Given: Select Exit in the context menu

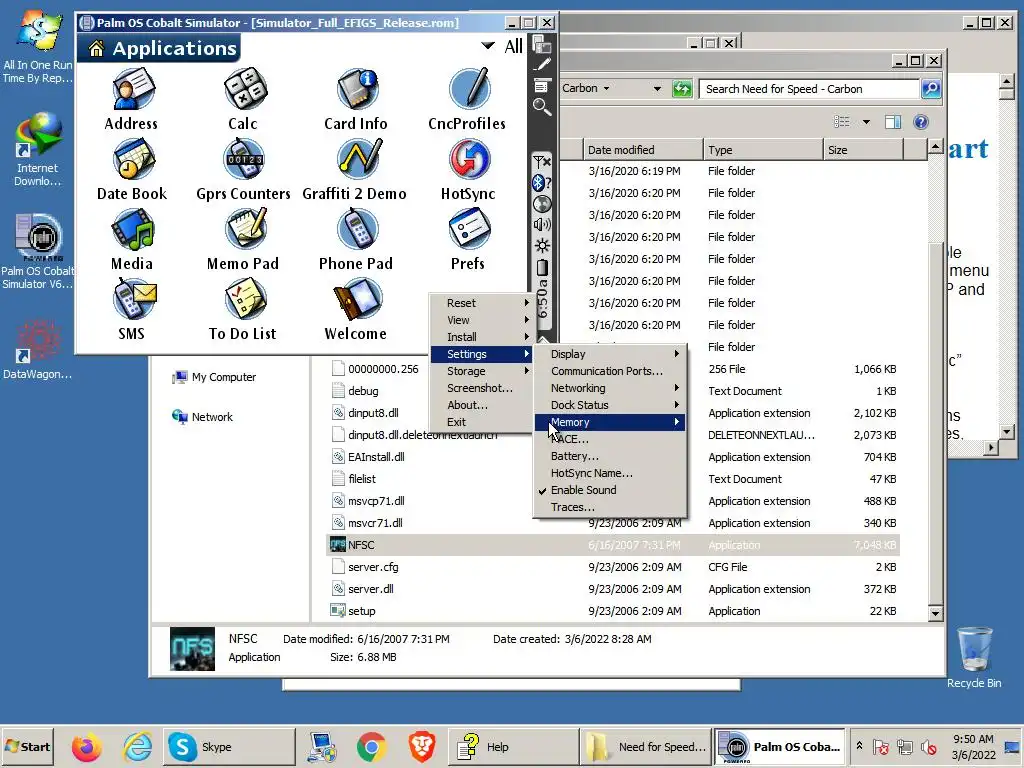Looking at the screenshot, I should [x=481, y=422].
